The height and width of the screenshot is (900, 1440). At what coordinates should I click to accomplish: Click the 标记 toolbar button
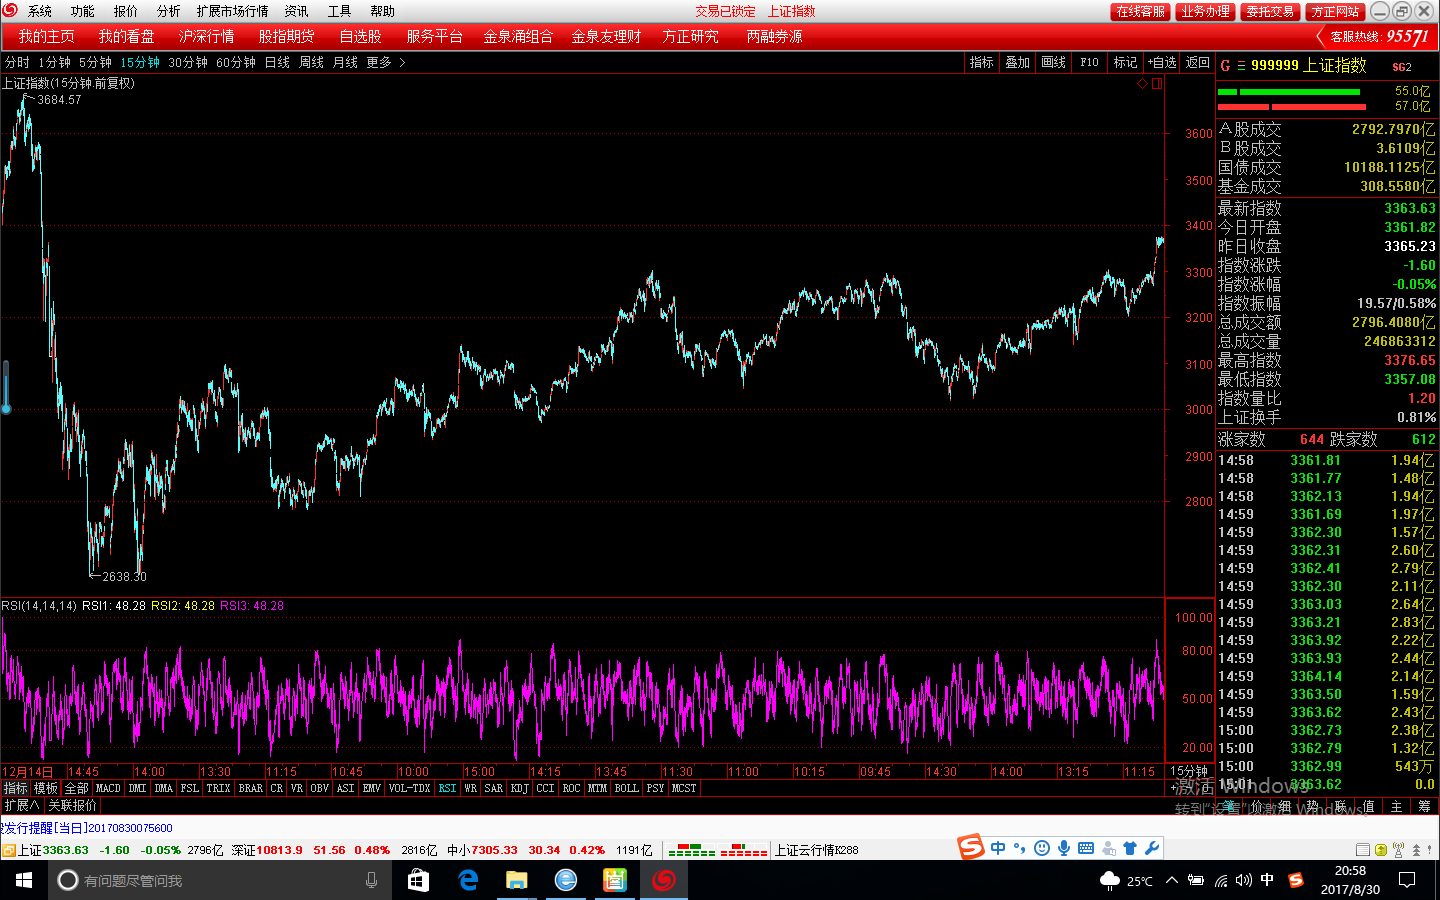1126,62
